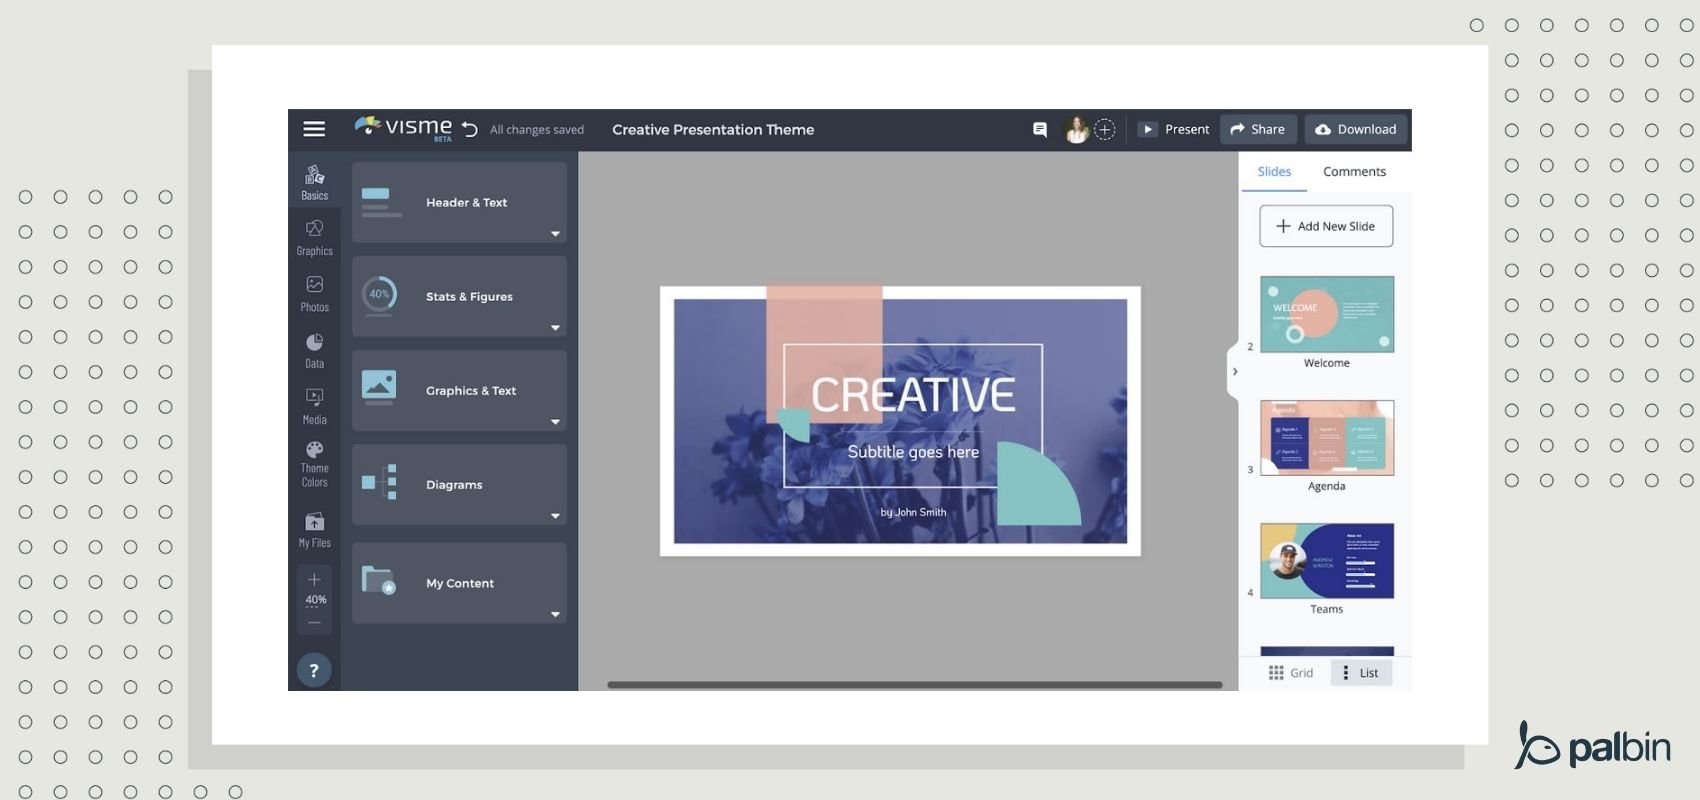Click the Download button
The height and width of the screenshot is (800, 1700).
[x=1355, y=129]
